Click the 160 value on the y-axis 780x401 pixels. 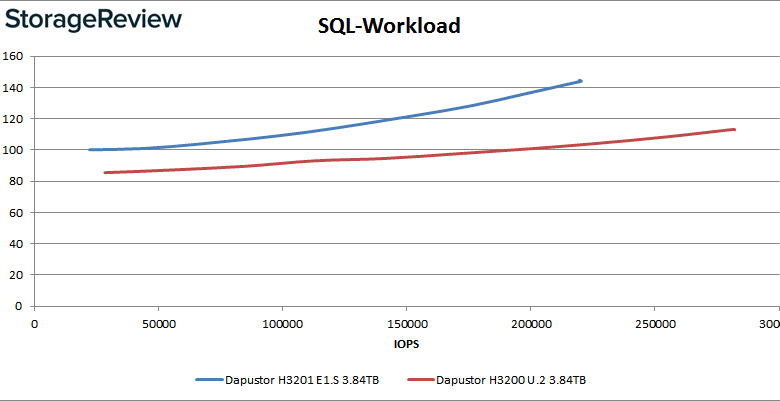click(13, 56)
